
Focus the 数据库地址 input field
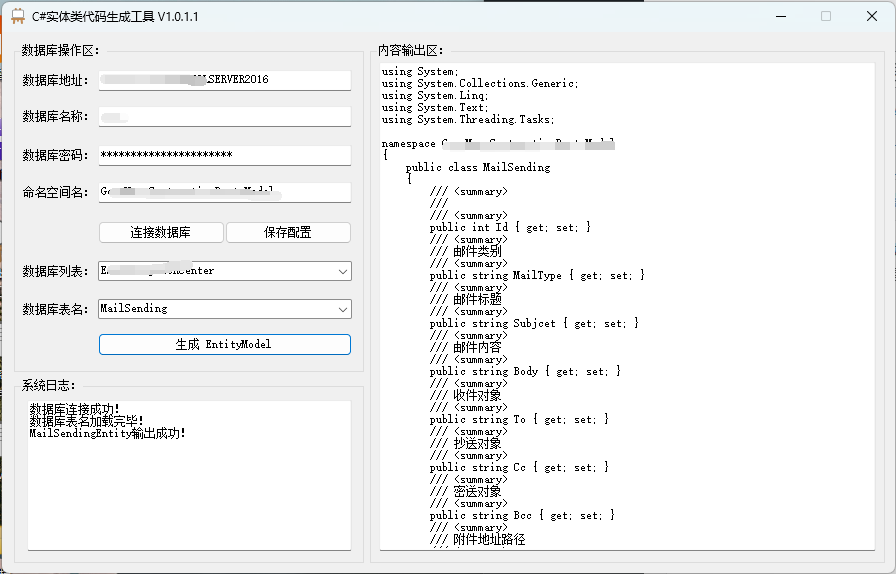click(x=224, y=80)
